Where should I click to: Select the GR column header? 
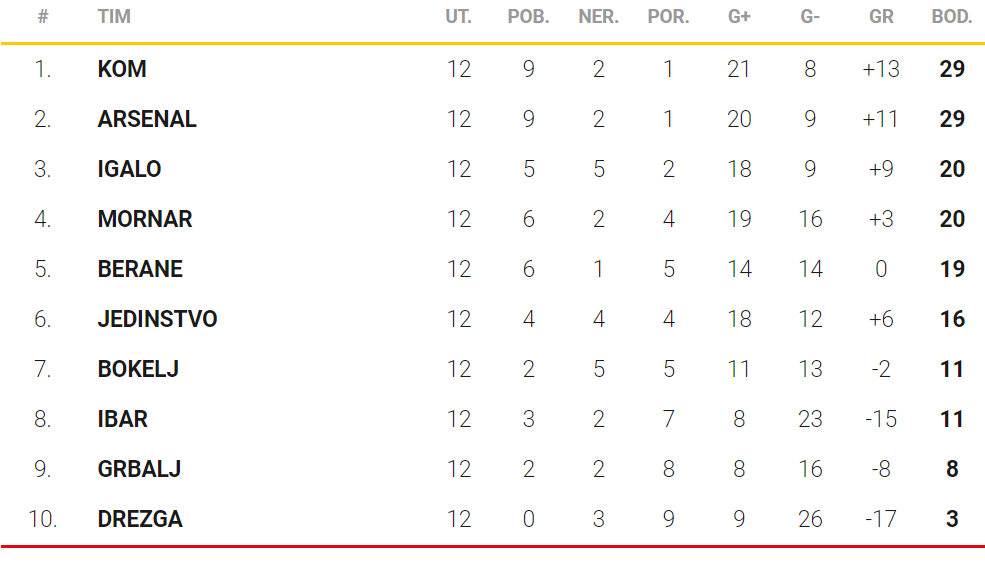tap(881, 17)
